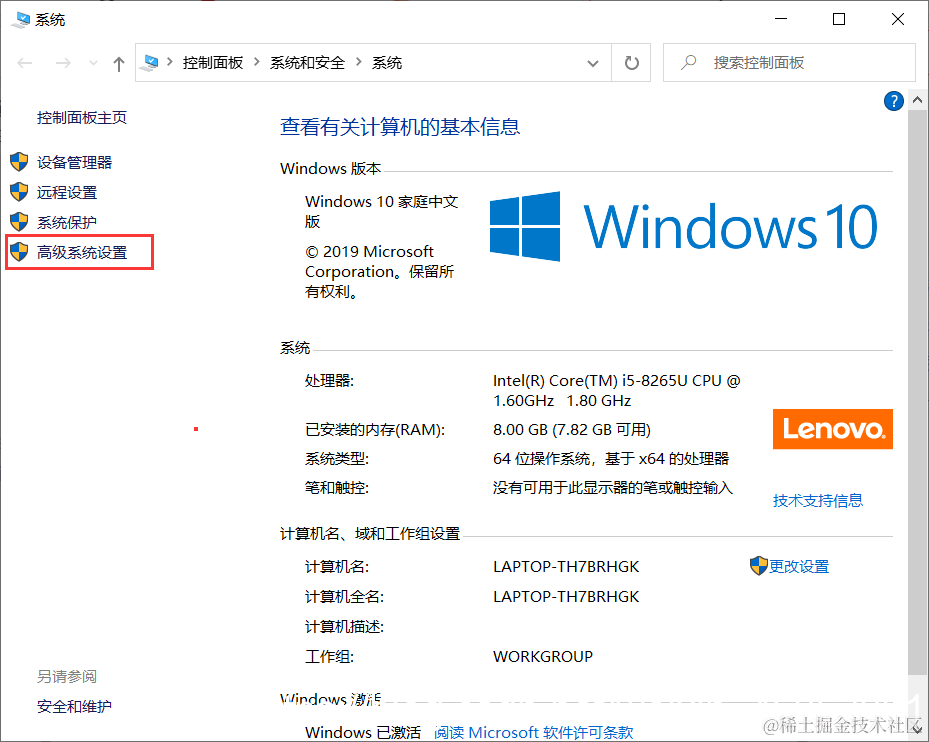Click the vertical scrollbar track
The image size is (929, 742).
coord(917,391)
